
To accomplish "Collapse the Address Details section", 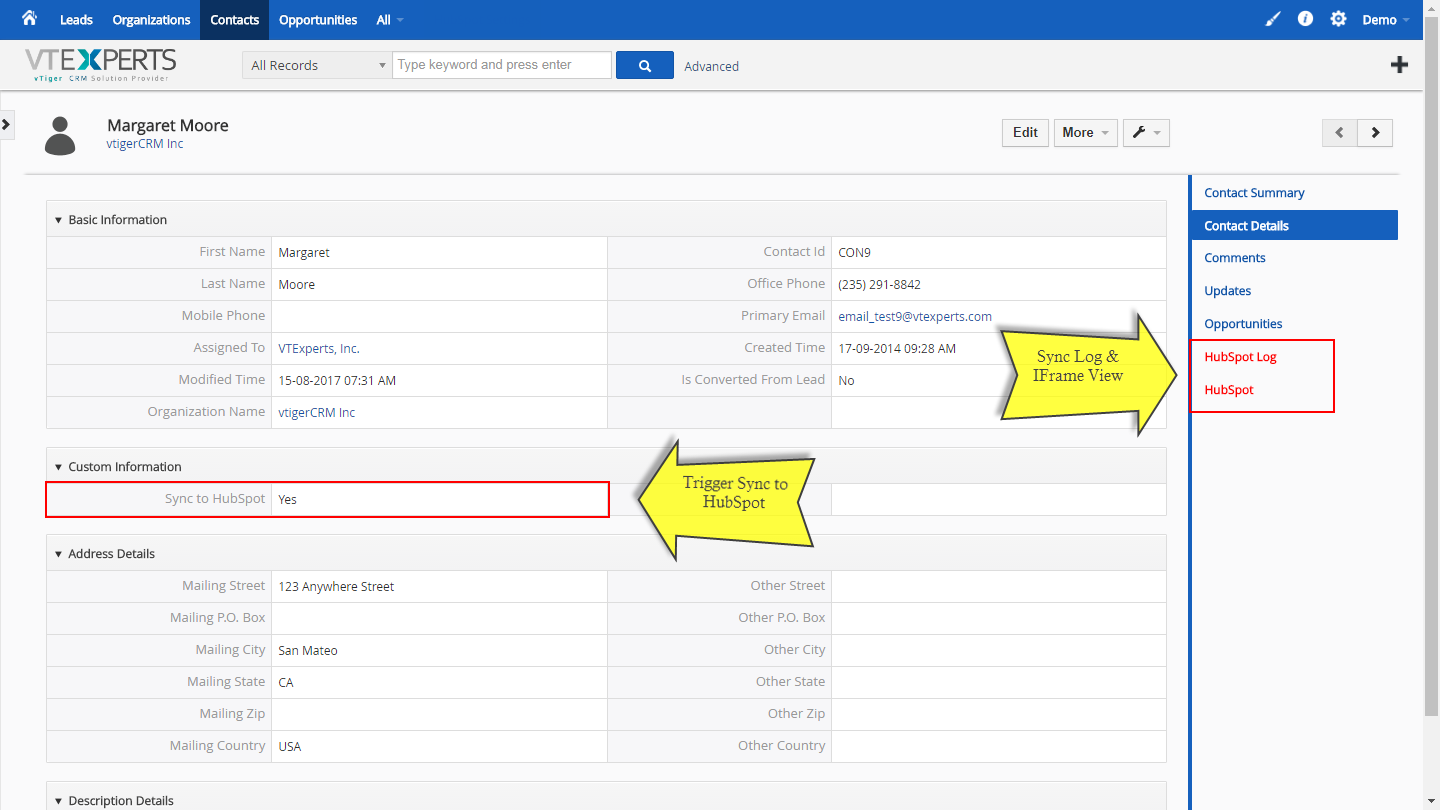I will pos(58,554).
